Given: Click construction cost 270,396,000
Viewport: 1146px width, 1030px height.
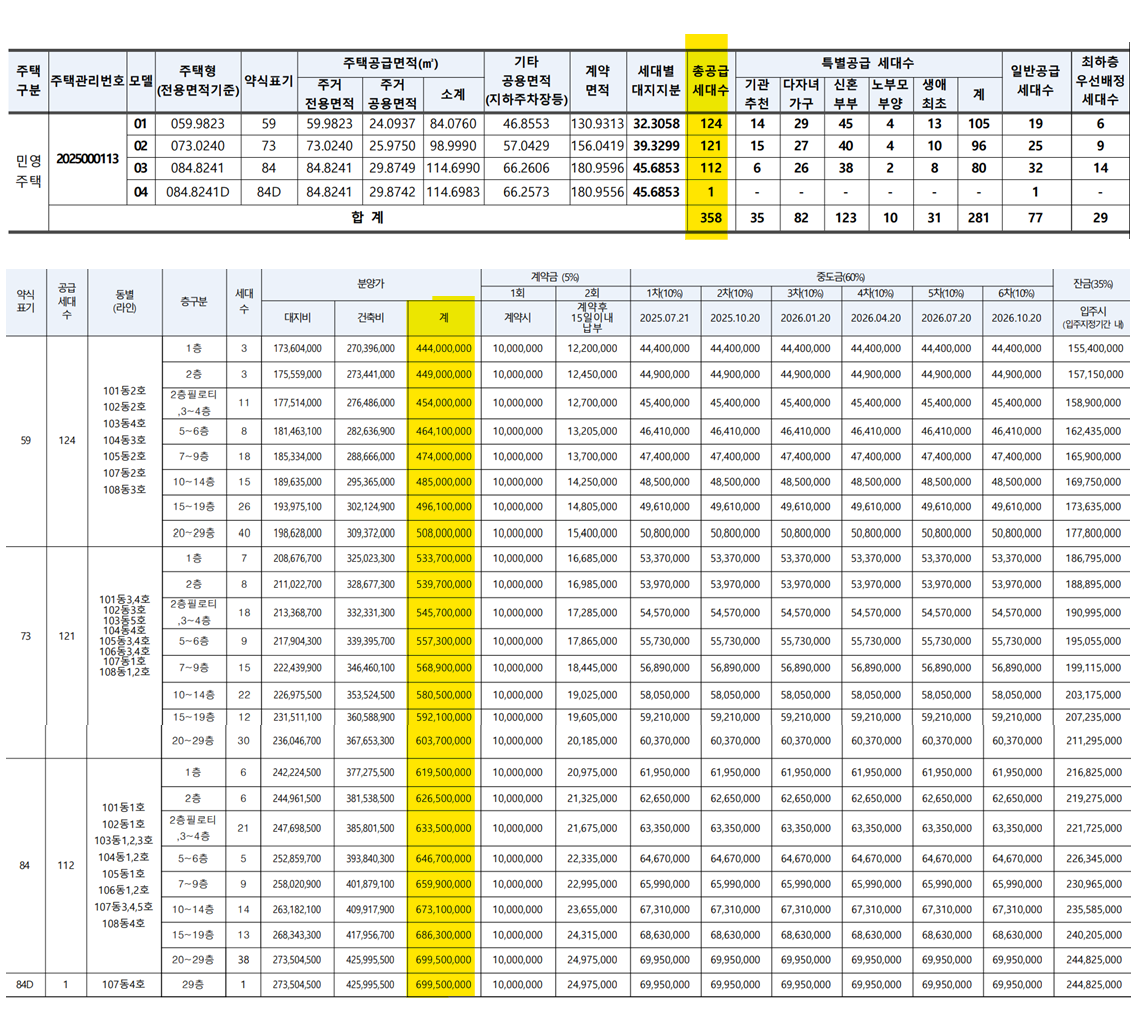Looking at the screenshot, I should 371,349.
